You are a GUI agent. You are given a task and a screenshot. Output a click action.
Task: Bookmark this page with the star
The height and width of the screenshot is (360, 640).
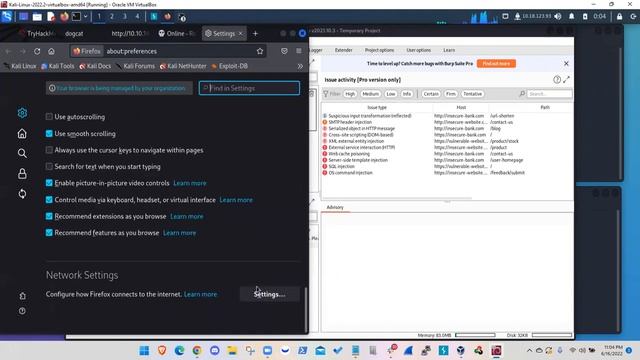[260, 51]
